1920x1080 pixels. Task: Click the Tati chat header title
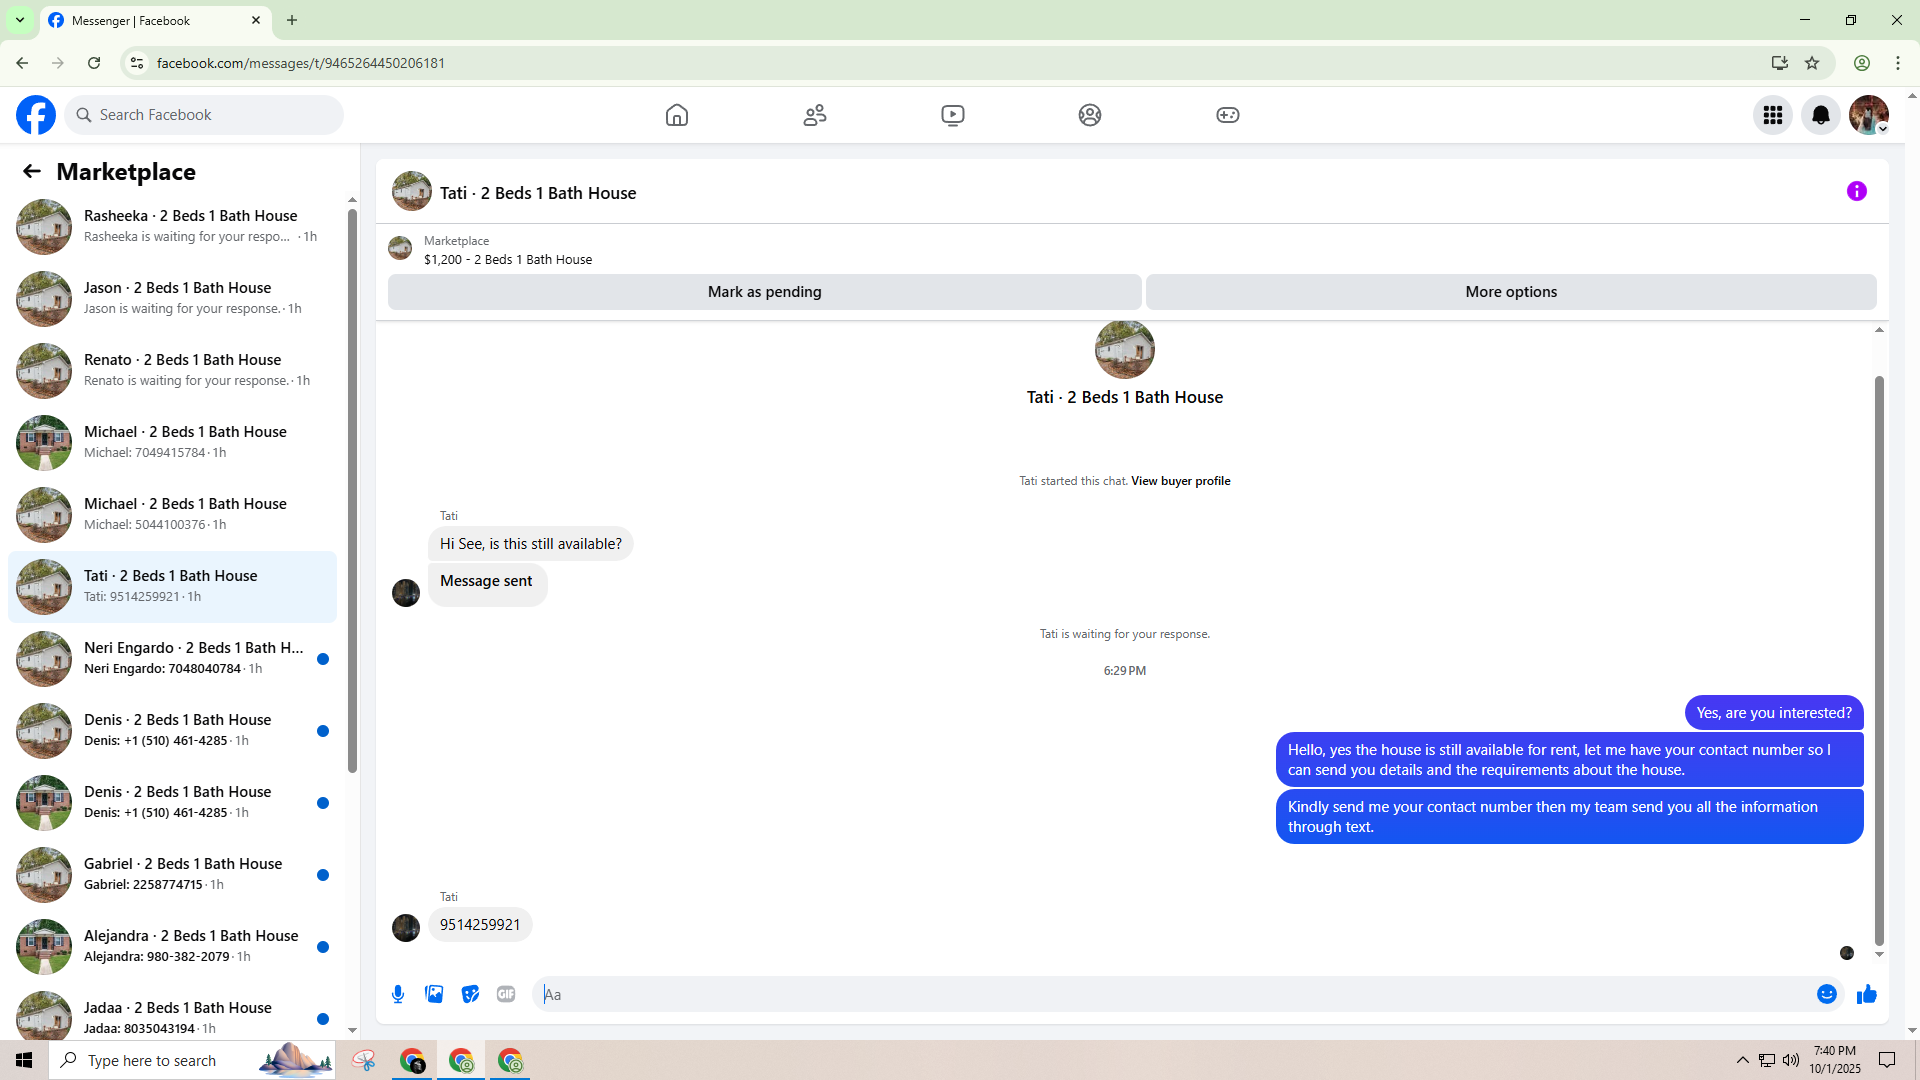click(x=538, y=193)
